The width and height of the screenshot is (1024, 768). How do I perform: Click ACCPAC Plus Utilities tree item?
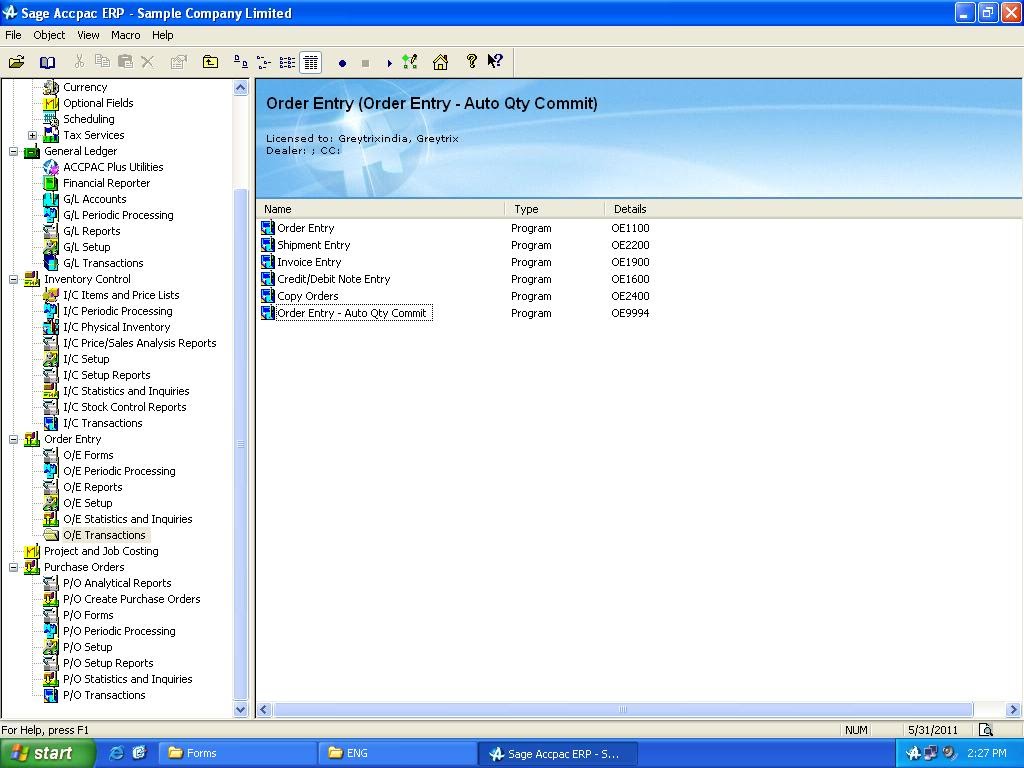(113, 167)
